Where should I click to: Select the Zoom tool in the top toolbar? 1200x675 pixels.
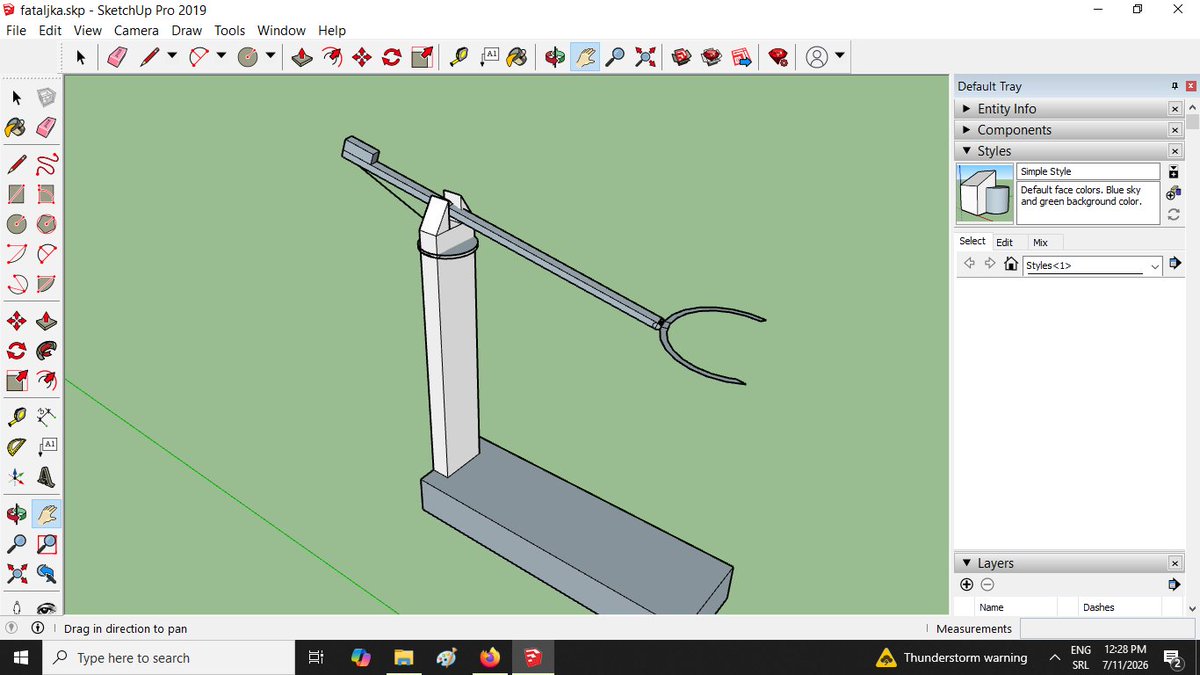(x=615, y=57)
